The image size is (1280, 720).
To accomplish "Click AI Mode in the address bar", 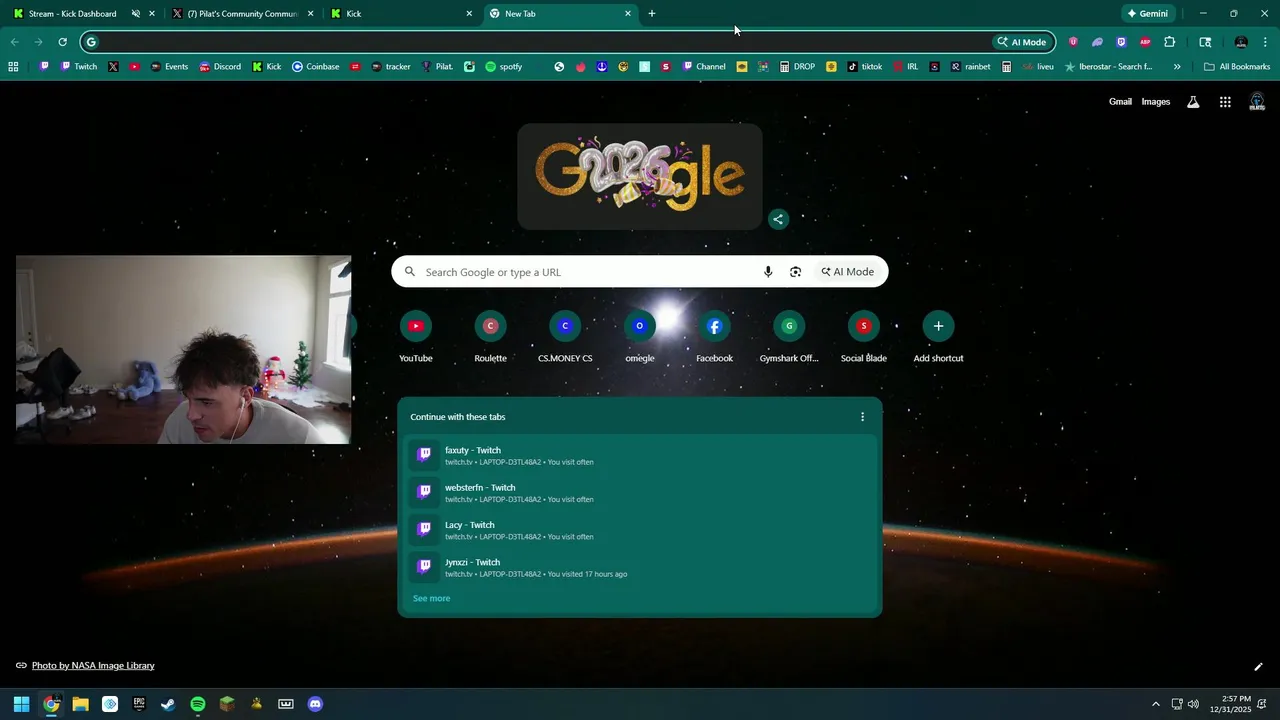I will pos(1022,42).
